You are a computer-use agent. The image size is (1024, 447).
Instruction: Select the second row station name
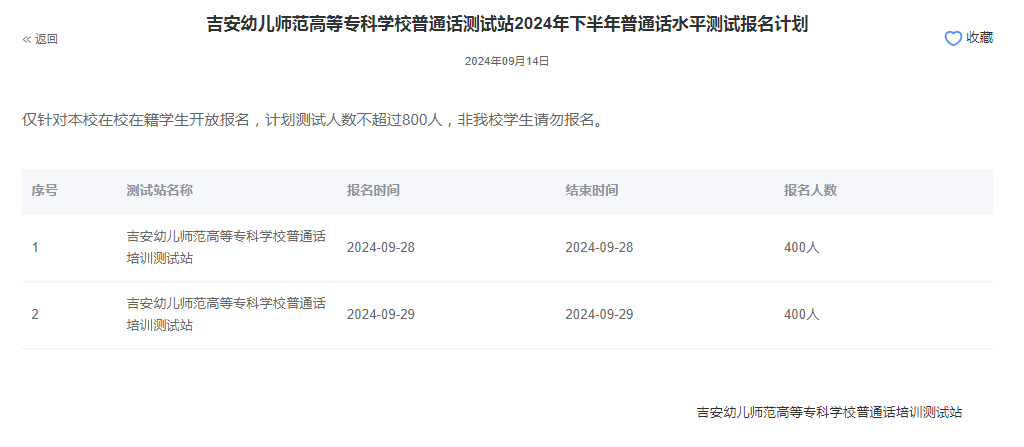click(x=226, y=314)
